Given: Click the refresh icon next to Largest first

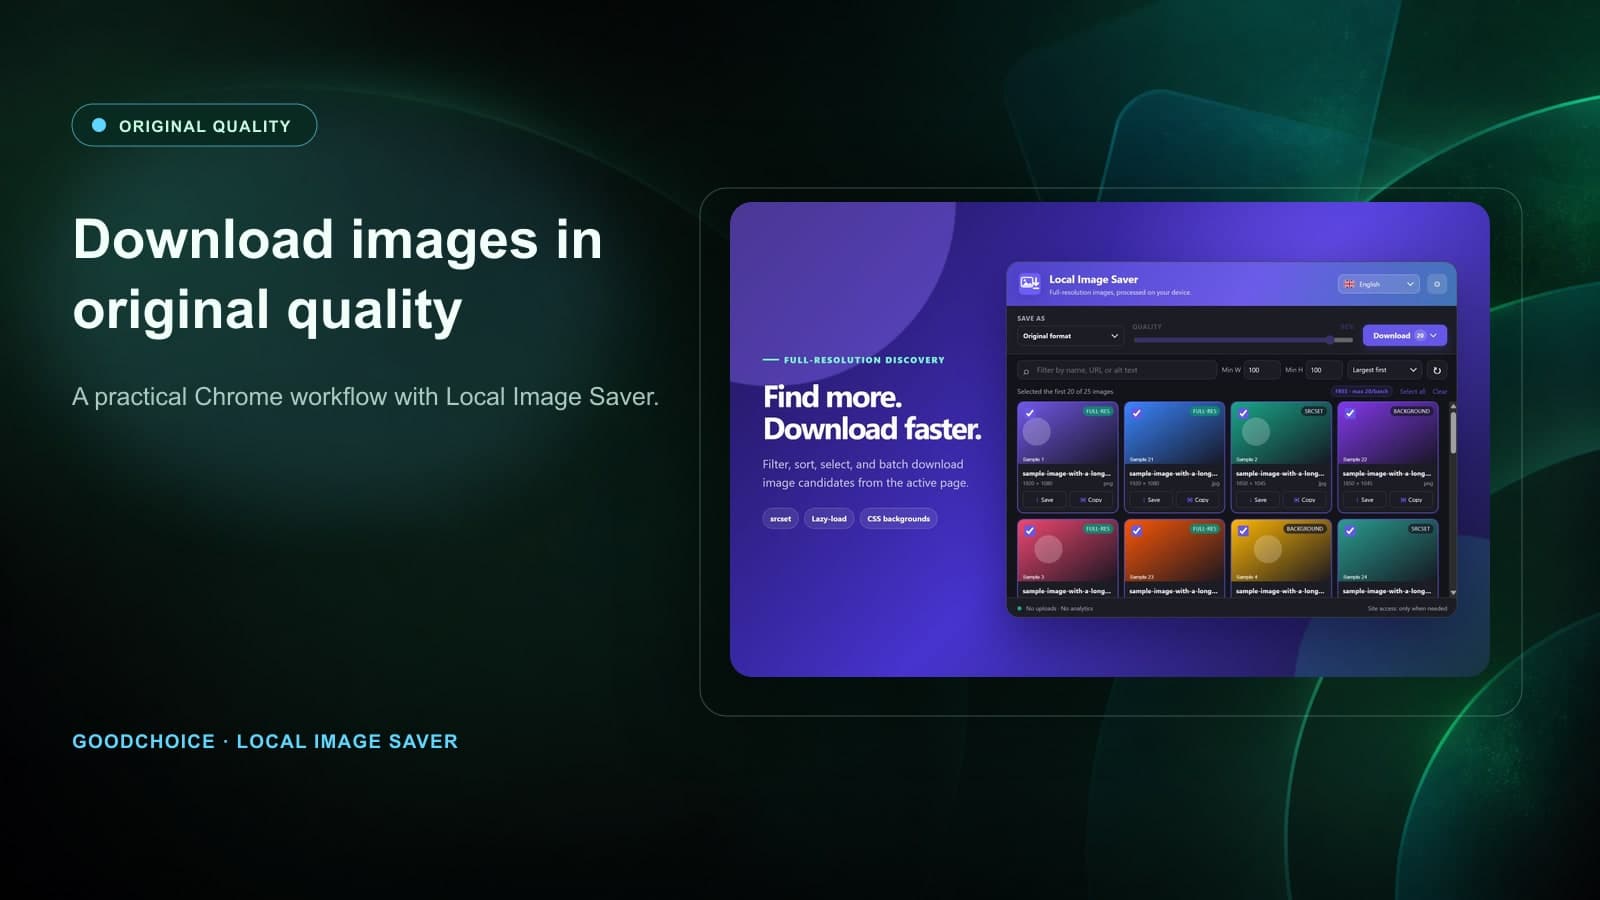Looking at the screenshot, I should tap(1437, 370).
